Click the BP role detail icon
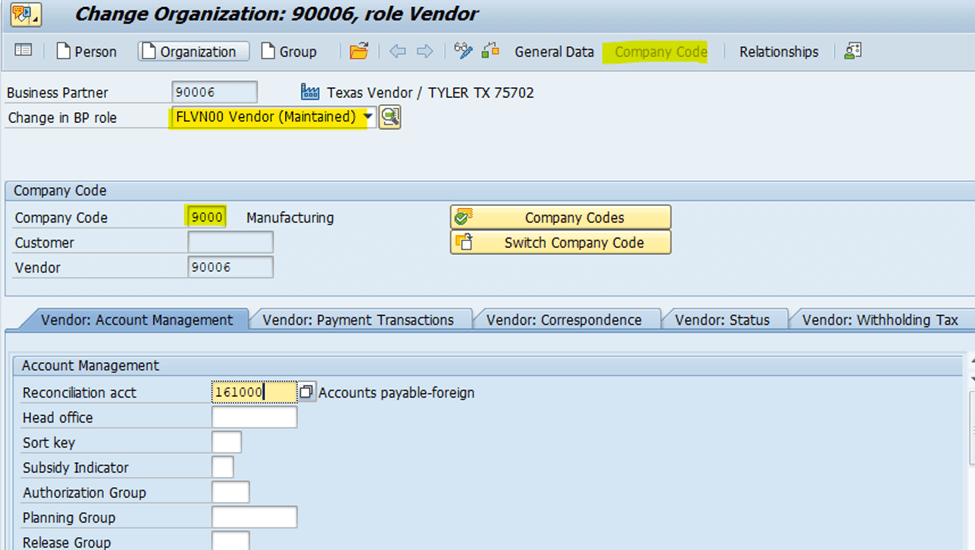The image size is (975, 550). 390,117
